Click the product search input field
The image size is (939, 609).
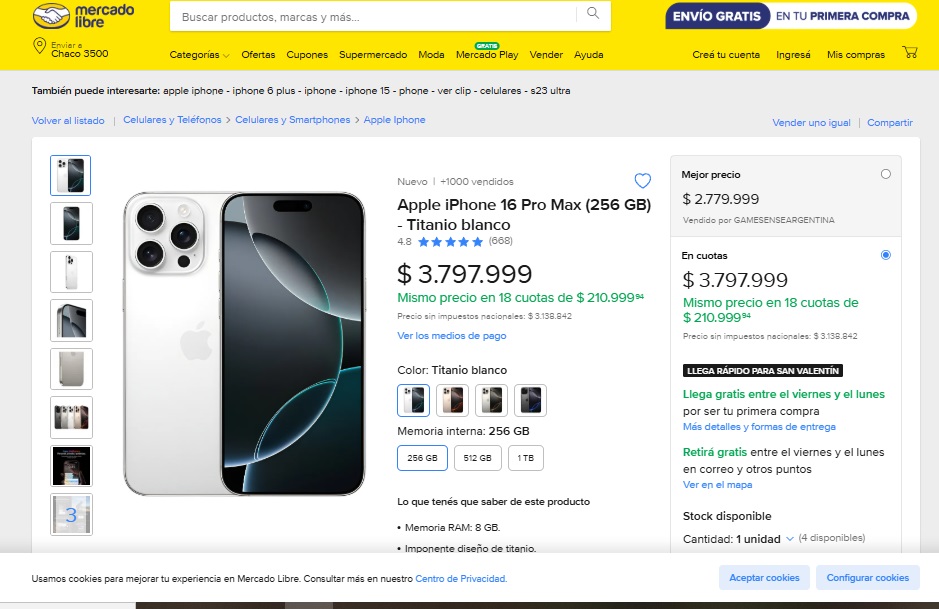[x=375, y=17]
